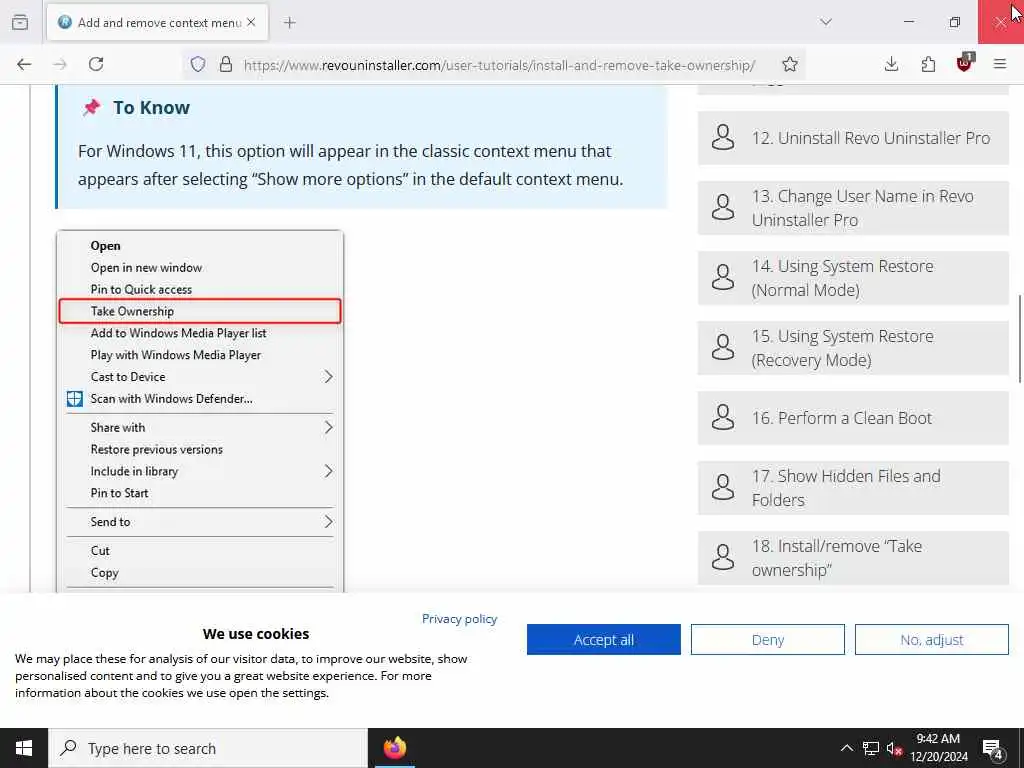Screen dimensions: 1024x768
Task: Open the tracking protection shield icon
Action: 198,64
